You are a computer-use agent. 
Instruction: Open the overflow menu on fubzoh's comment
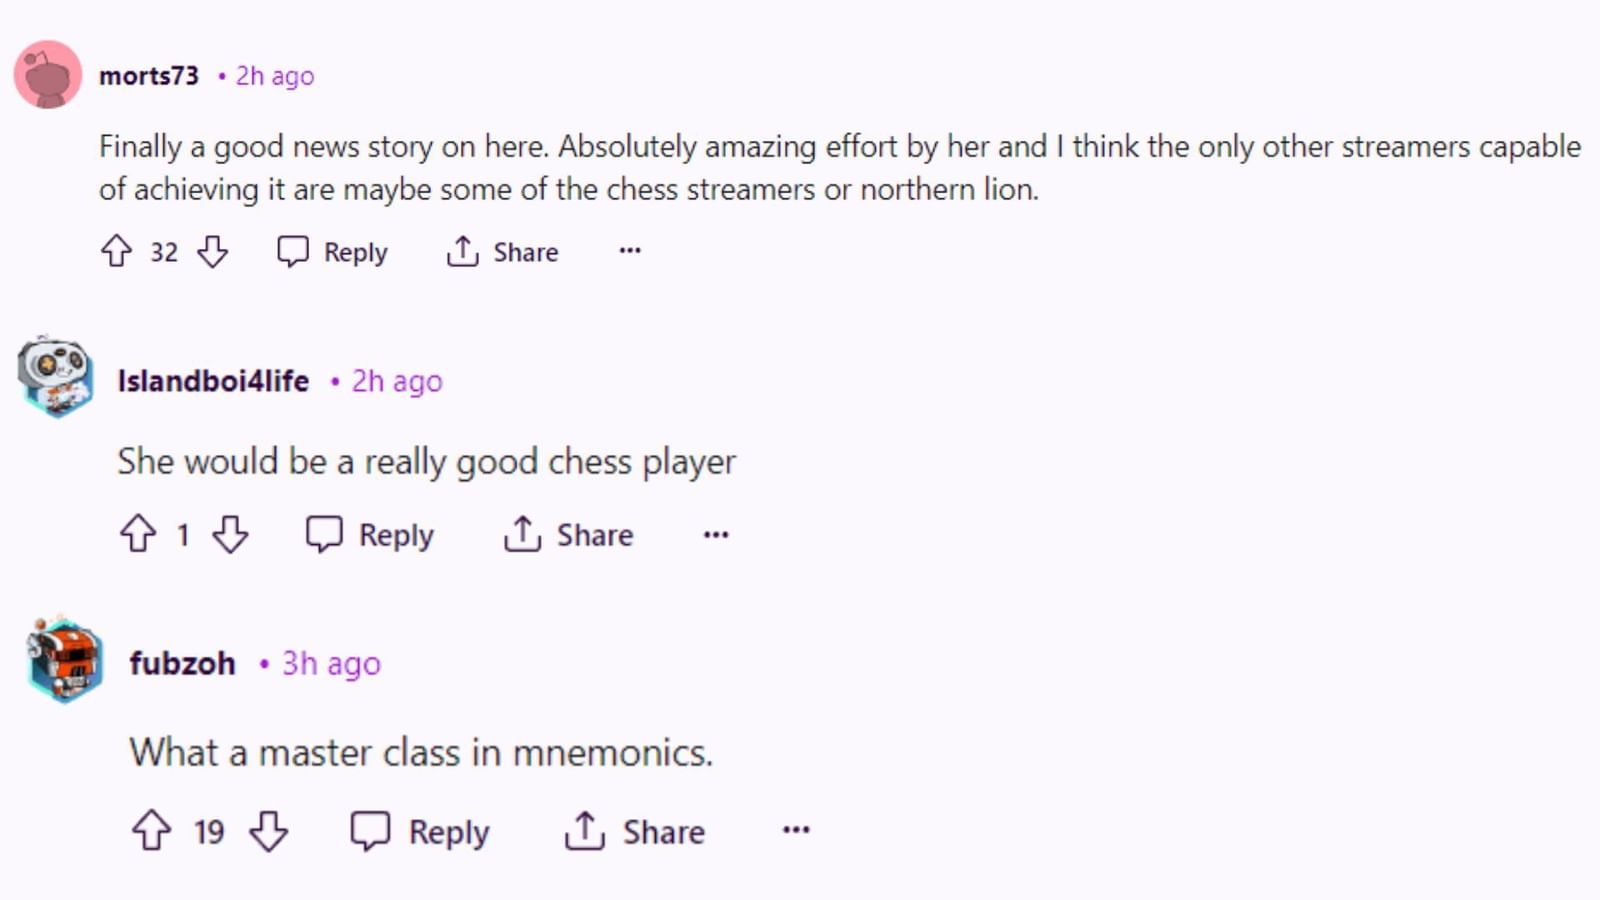click(796, 831)
